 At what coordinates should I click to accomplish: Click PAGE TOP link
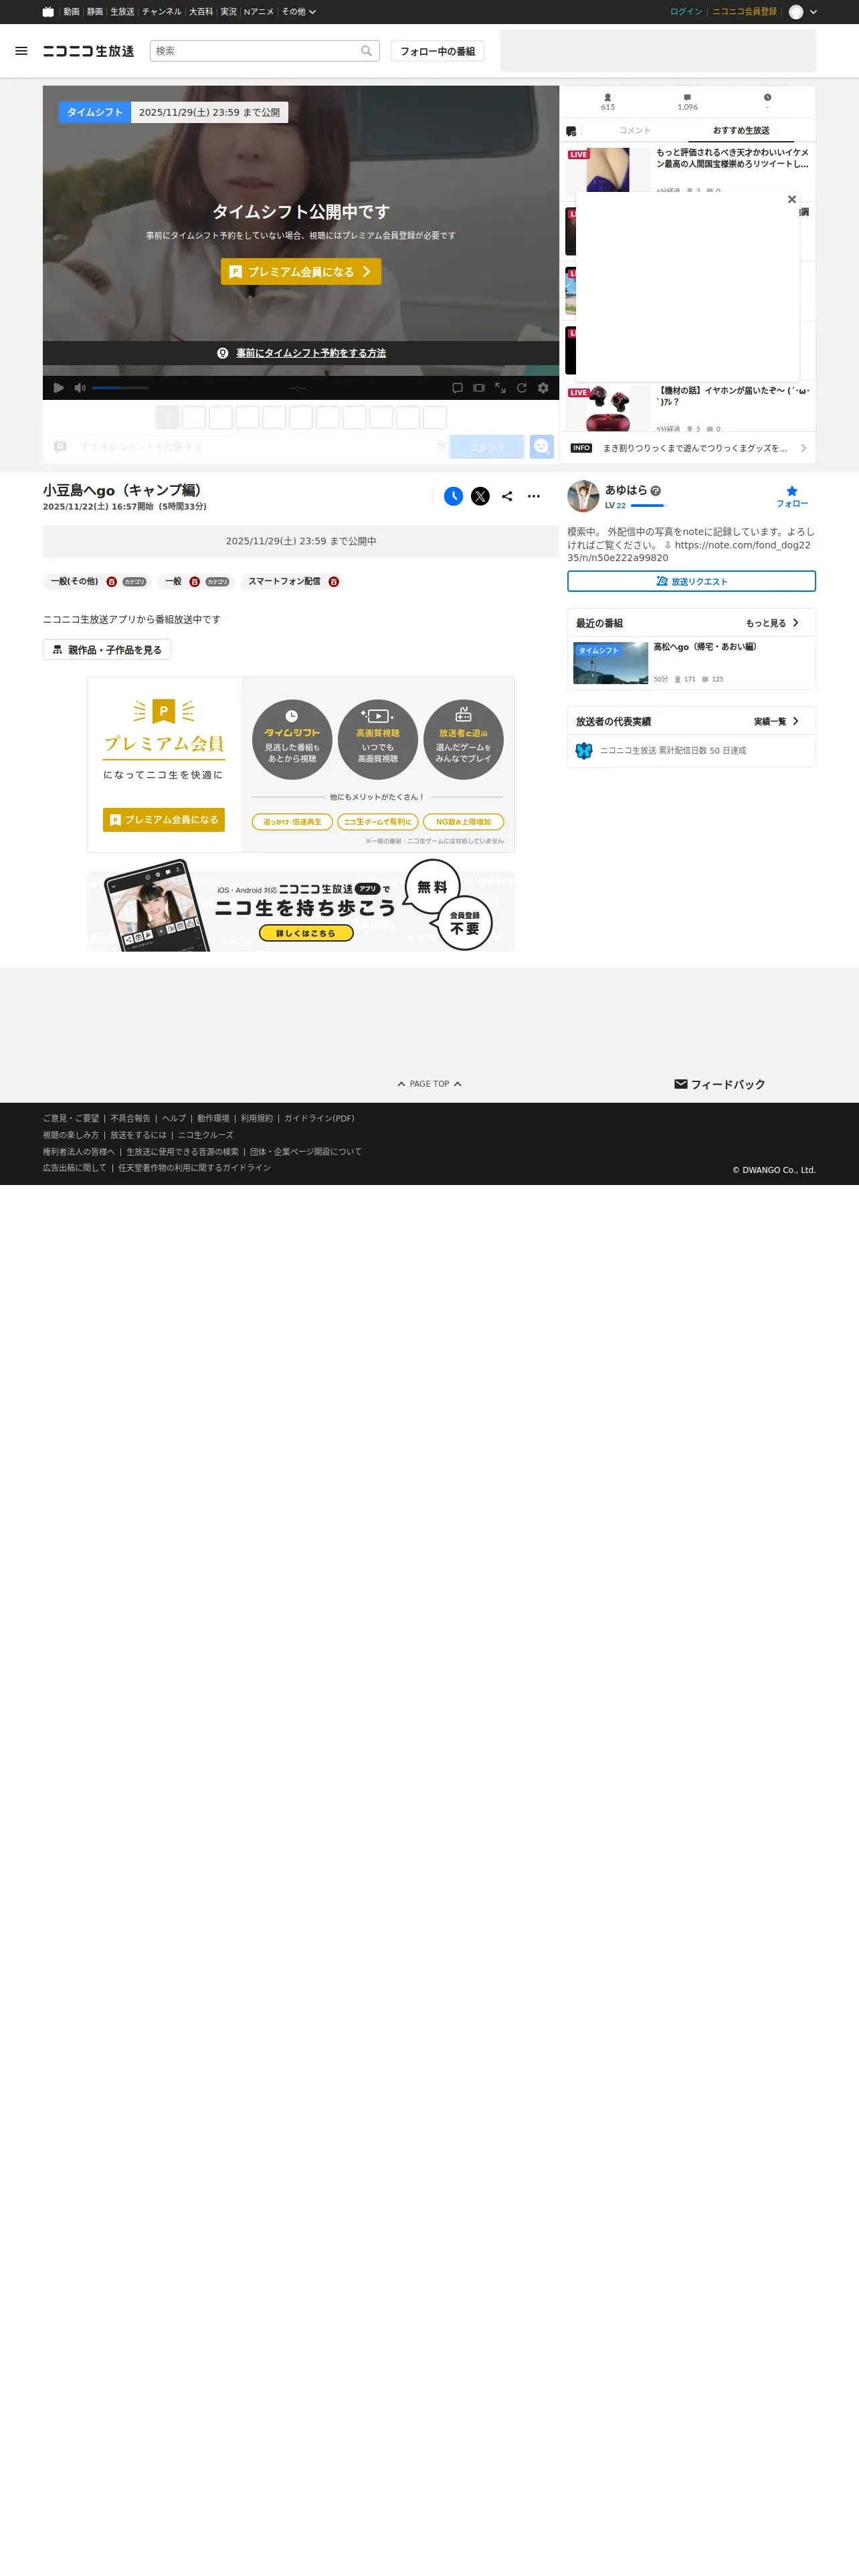click(429, 1084)
